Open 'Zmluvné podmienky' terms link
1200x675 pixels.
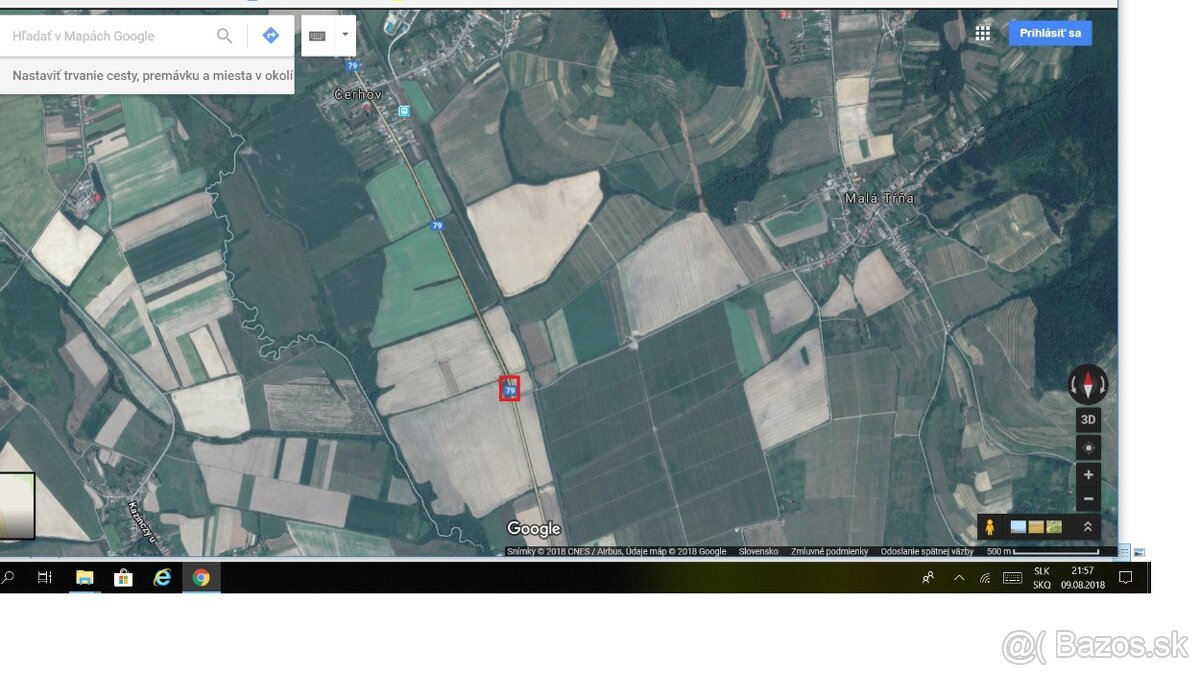[829, 552]
